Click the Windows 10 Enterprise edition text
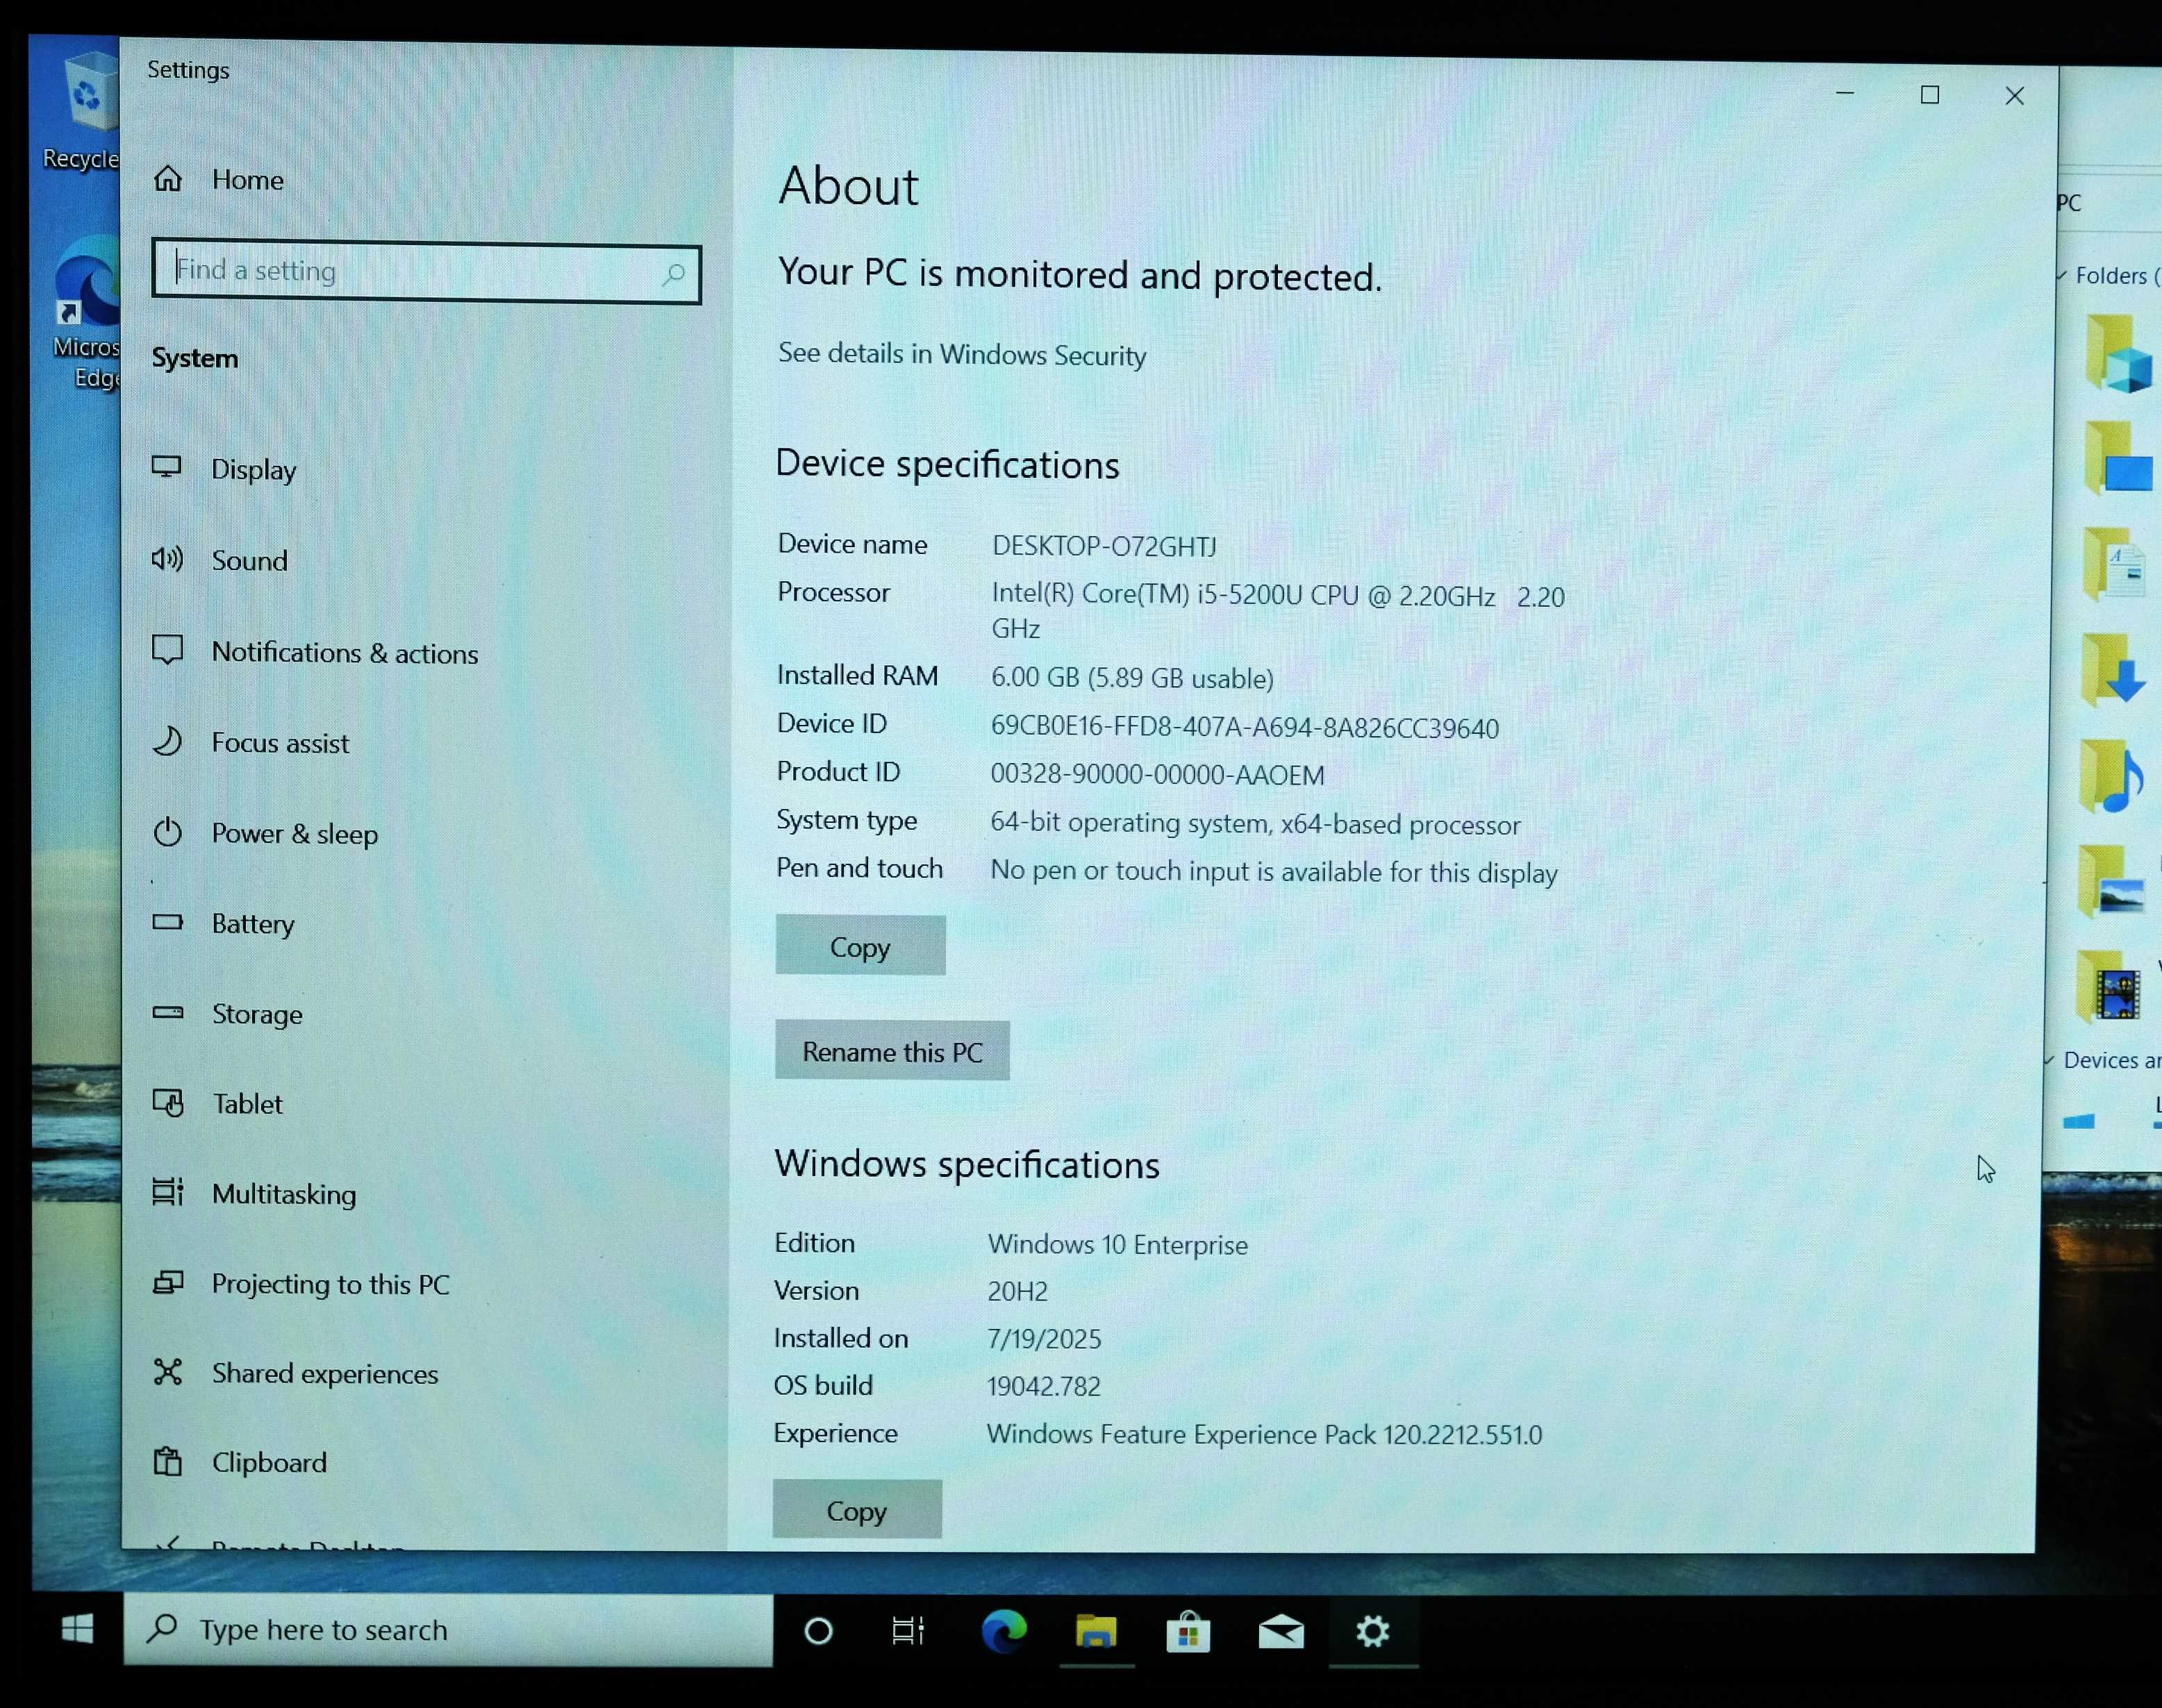This screenshot has width=2162, height=1708. 1117,1245
